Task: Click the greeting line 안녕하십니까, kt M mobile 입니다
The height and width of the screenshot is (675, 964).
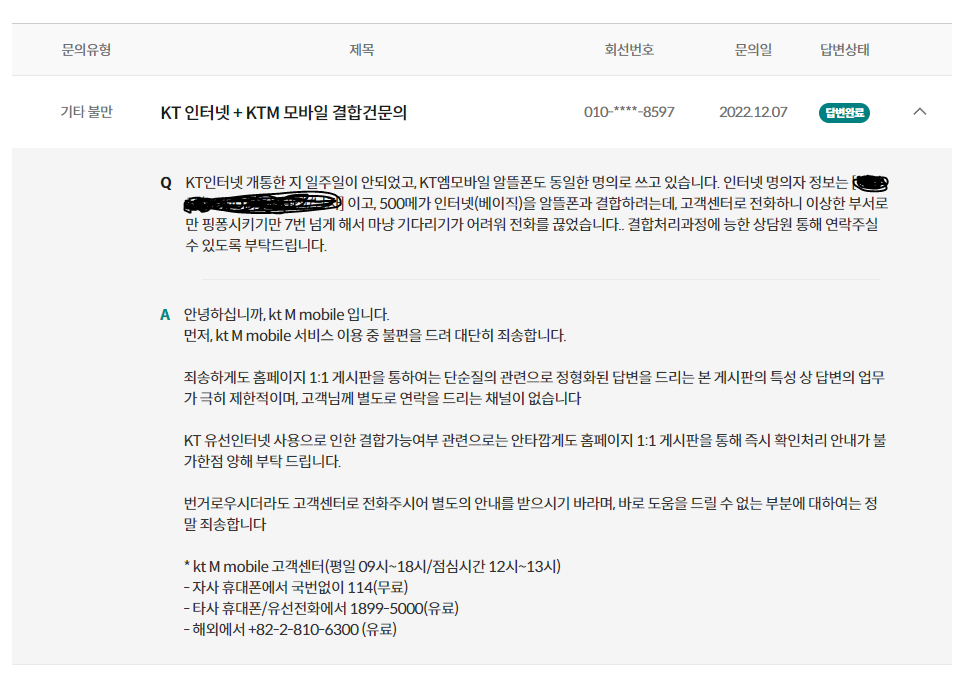Action: 287,314
